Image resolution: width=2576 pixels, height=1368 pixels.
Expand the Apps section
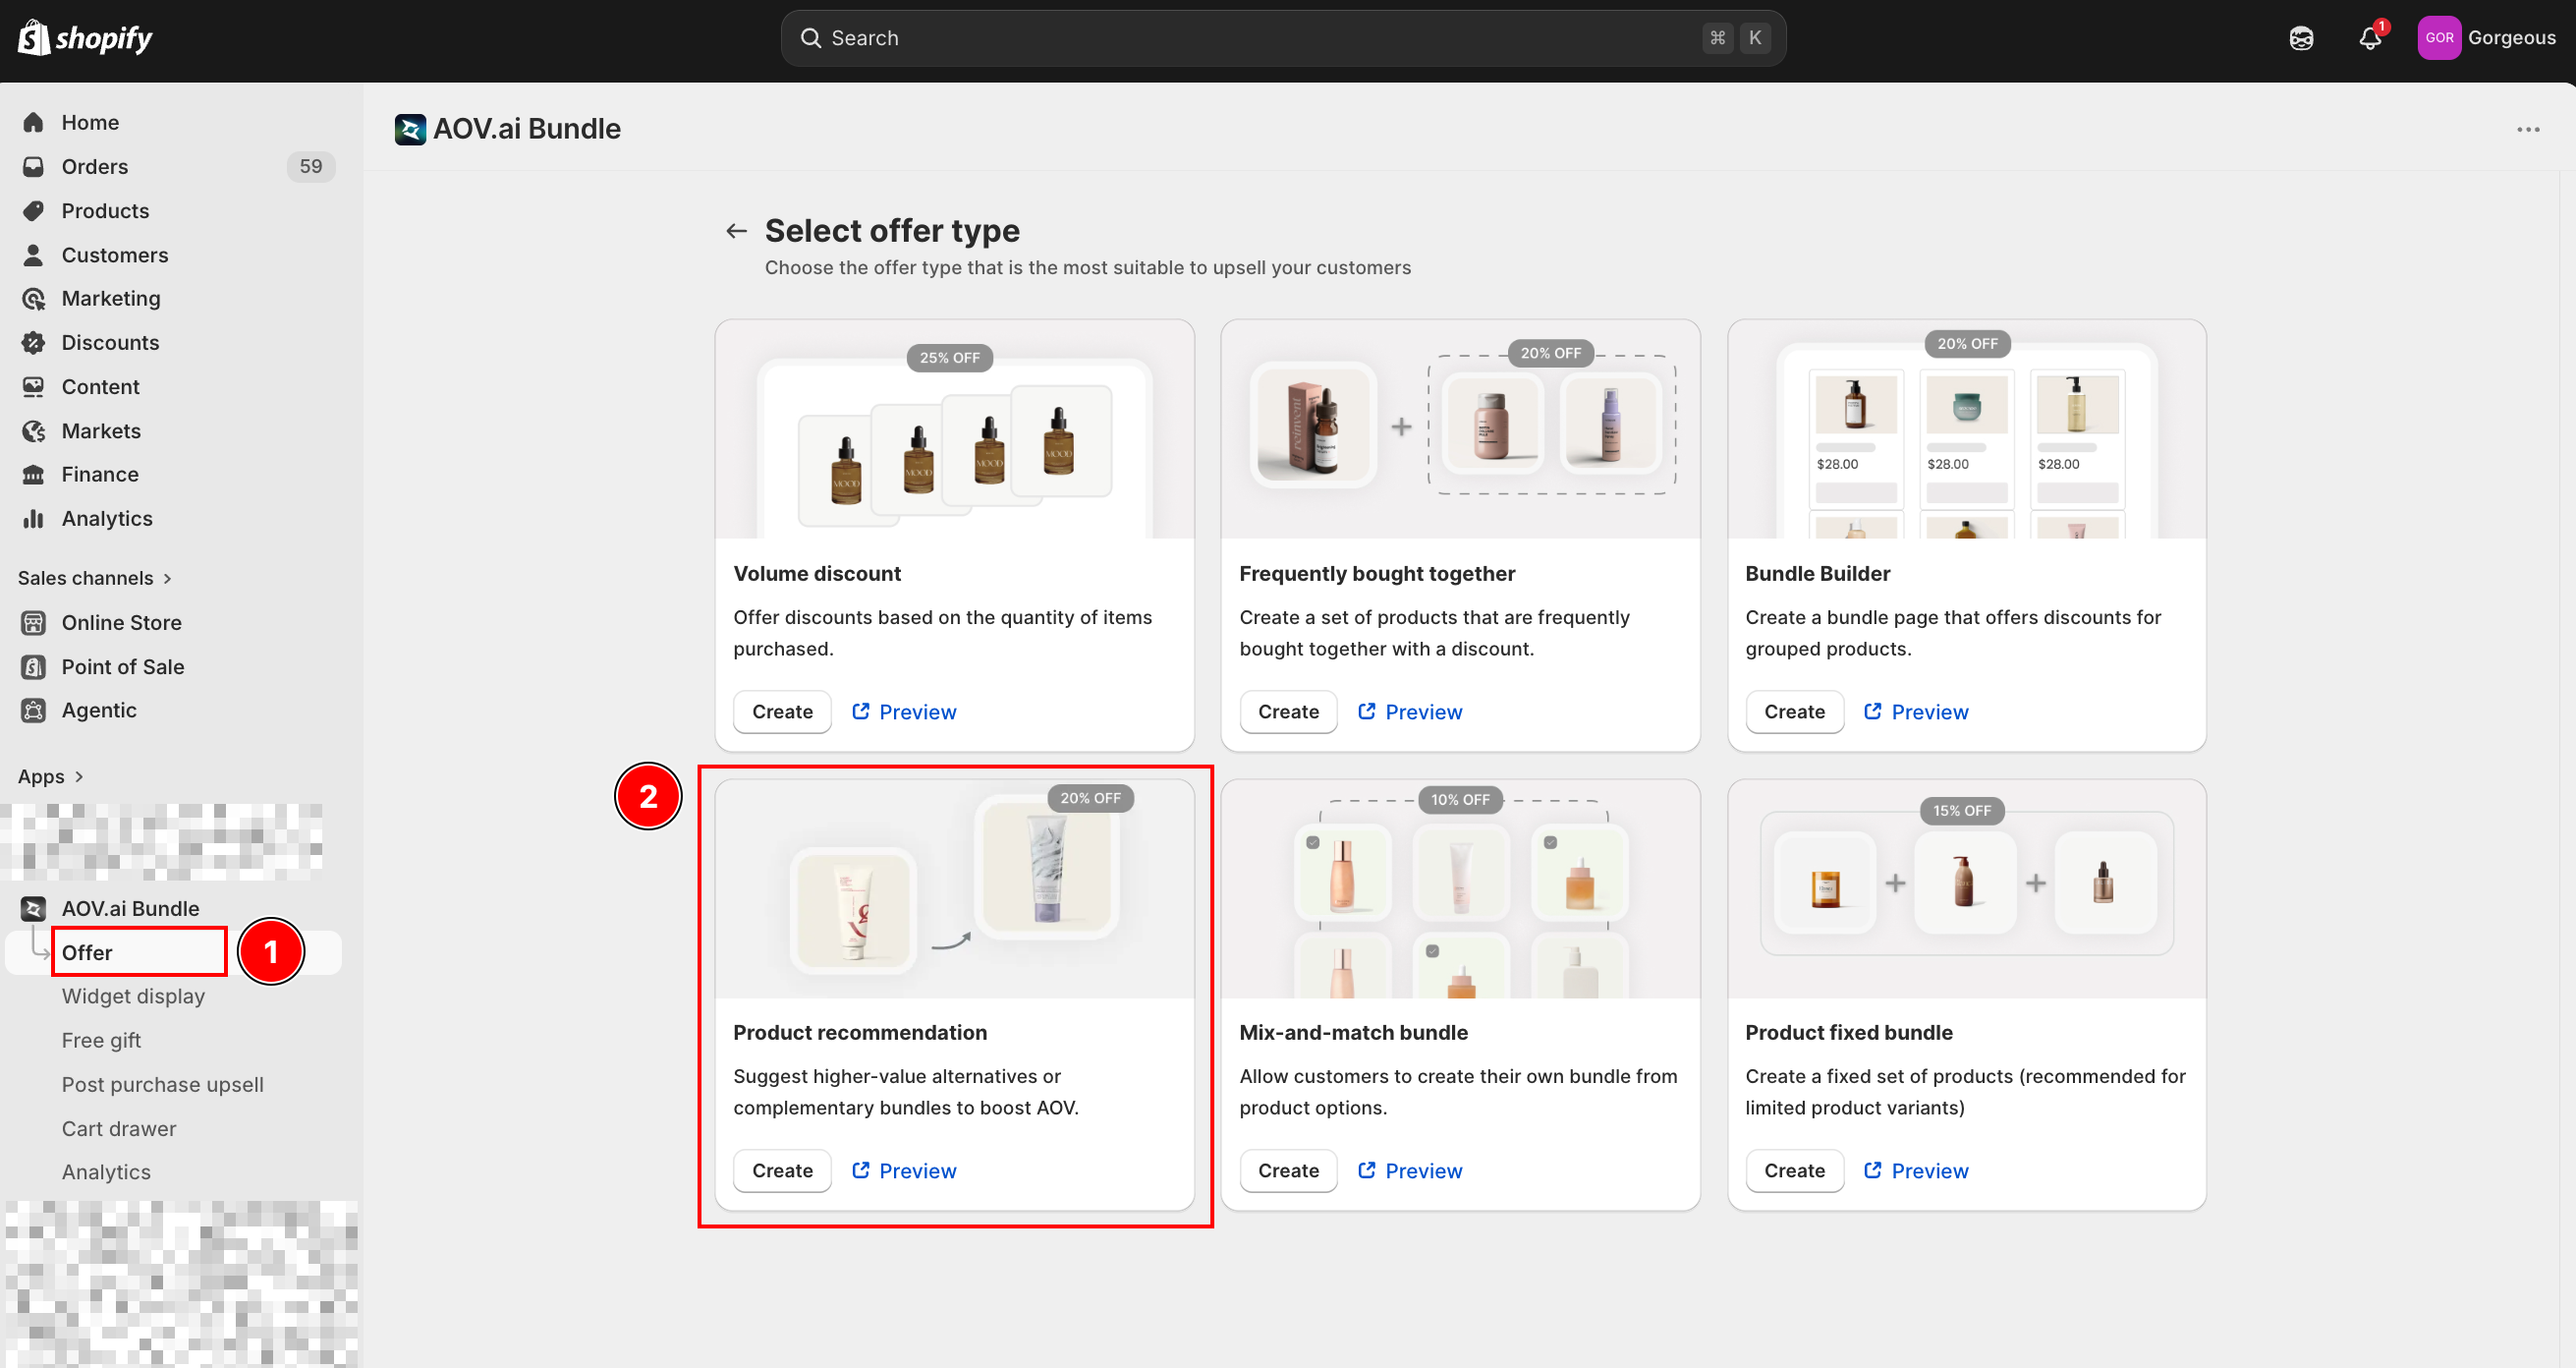(x=51, y=776)
